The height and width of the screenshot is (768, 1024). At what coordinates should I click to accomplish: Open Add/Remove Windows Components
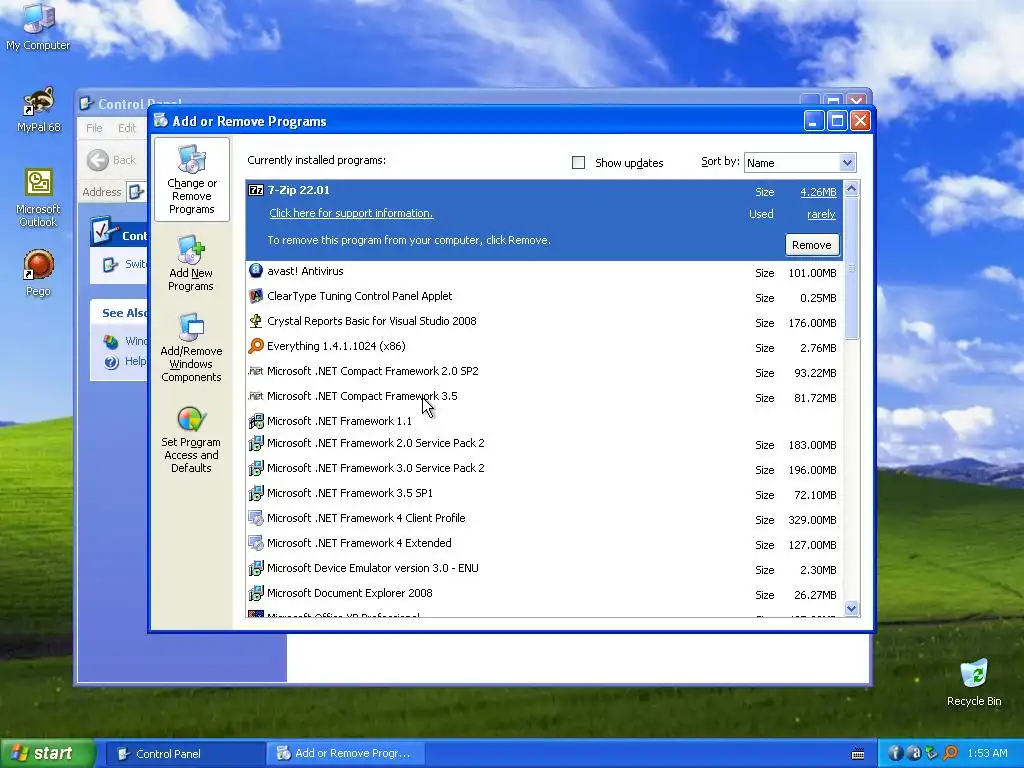(x=191, y=348)
